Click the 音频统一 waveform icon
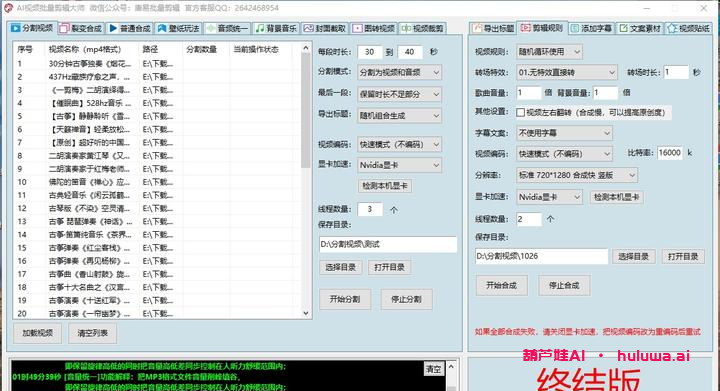 210,28
